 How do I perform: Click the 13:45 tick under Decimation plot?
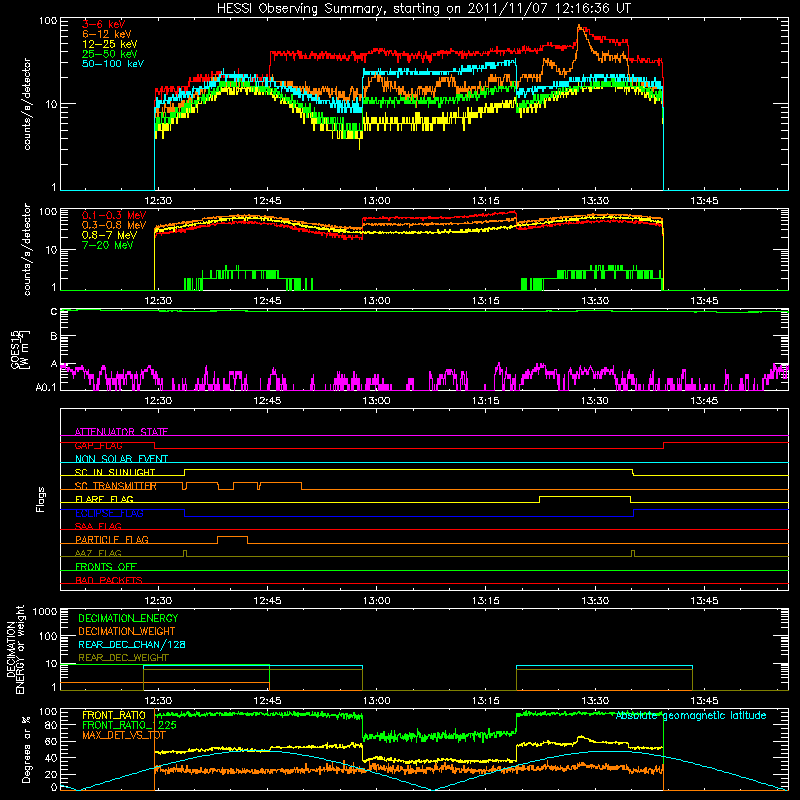(704, 701)
